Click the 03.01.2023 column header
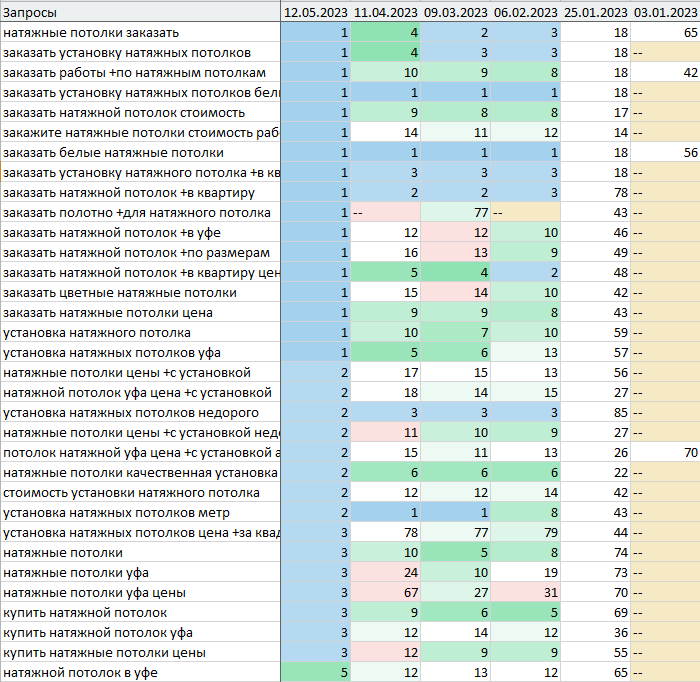Viewport: 700px width, 682px height. click(x=666, y=12)
